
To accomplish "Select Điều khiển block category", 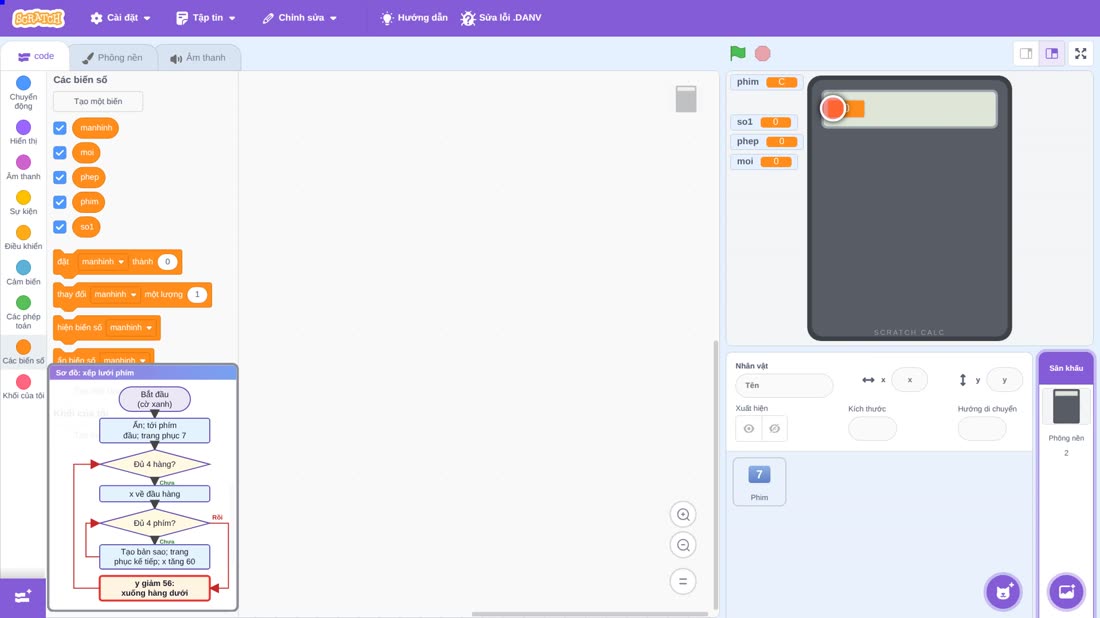I will coord(23,237).
